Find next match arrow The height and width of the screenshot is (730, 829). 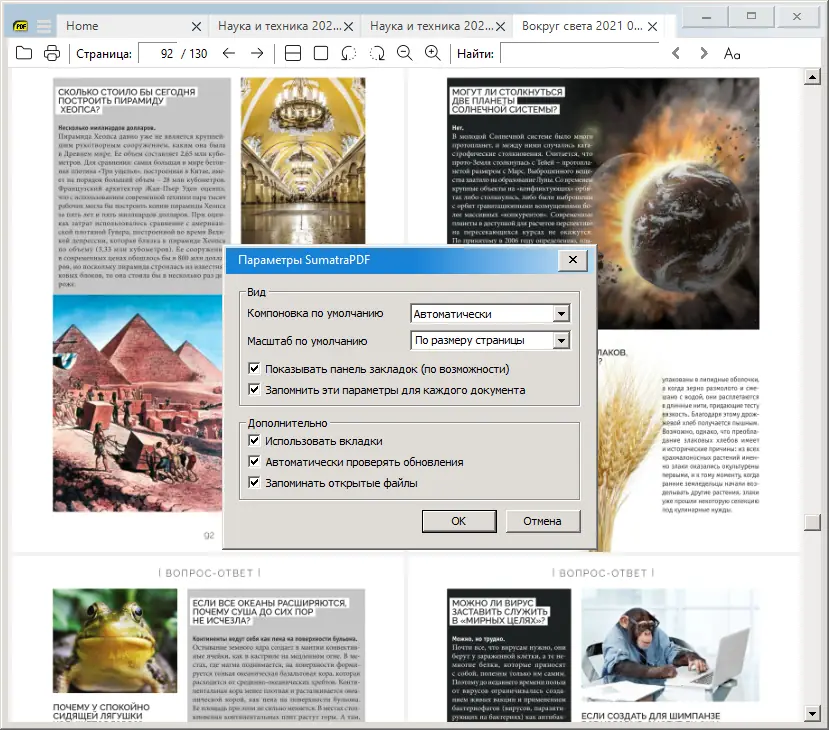coord(704,53)
